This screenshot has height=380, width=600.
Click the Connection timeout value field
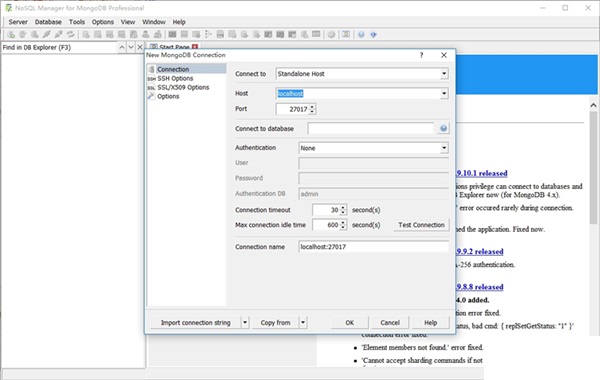(x=326, y=210)
